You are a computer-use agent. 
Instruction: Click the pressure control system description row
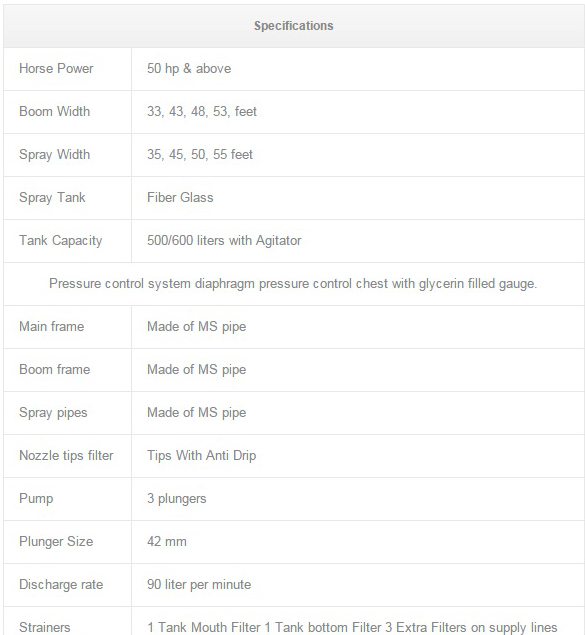(x=294, y=284)
